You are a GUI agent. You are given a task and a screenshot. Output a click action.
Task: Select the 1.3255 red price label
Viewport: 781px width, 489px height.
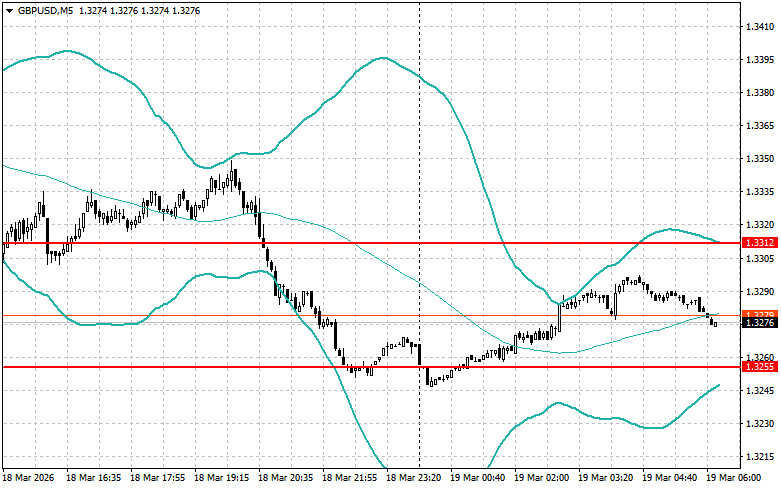[760, 367]
